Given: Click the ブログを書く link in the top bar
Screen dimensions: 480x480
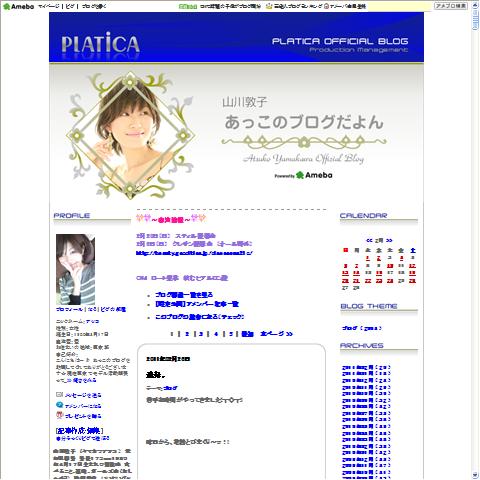Looking at the screenshot, I should pyautogui.click(x=94, y=6).
